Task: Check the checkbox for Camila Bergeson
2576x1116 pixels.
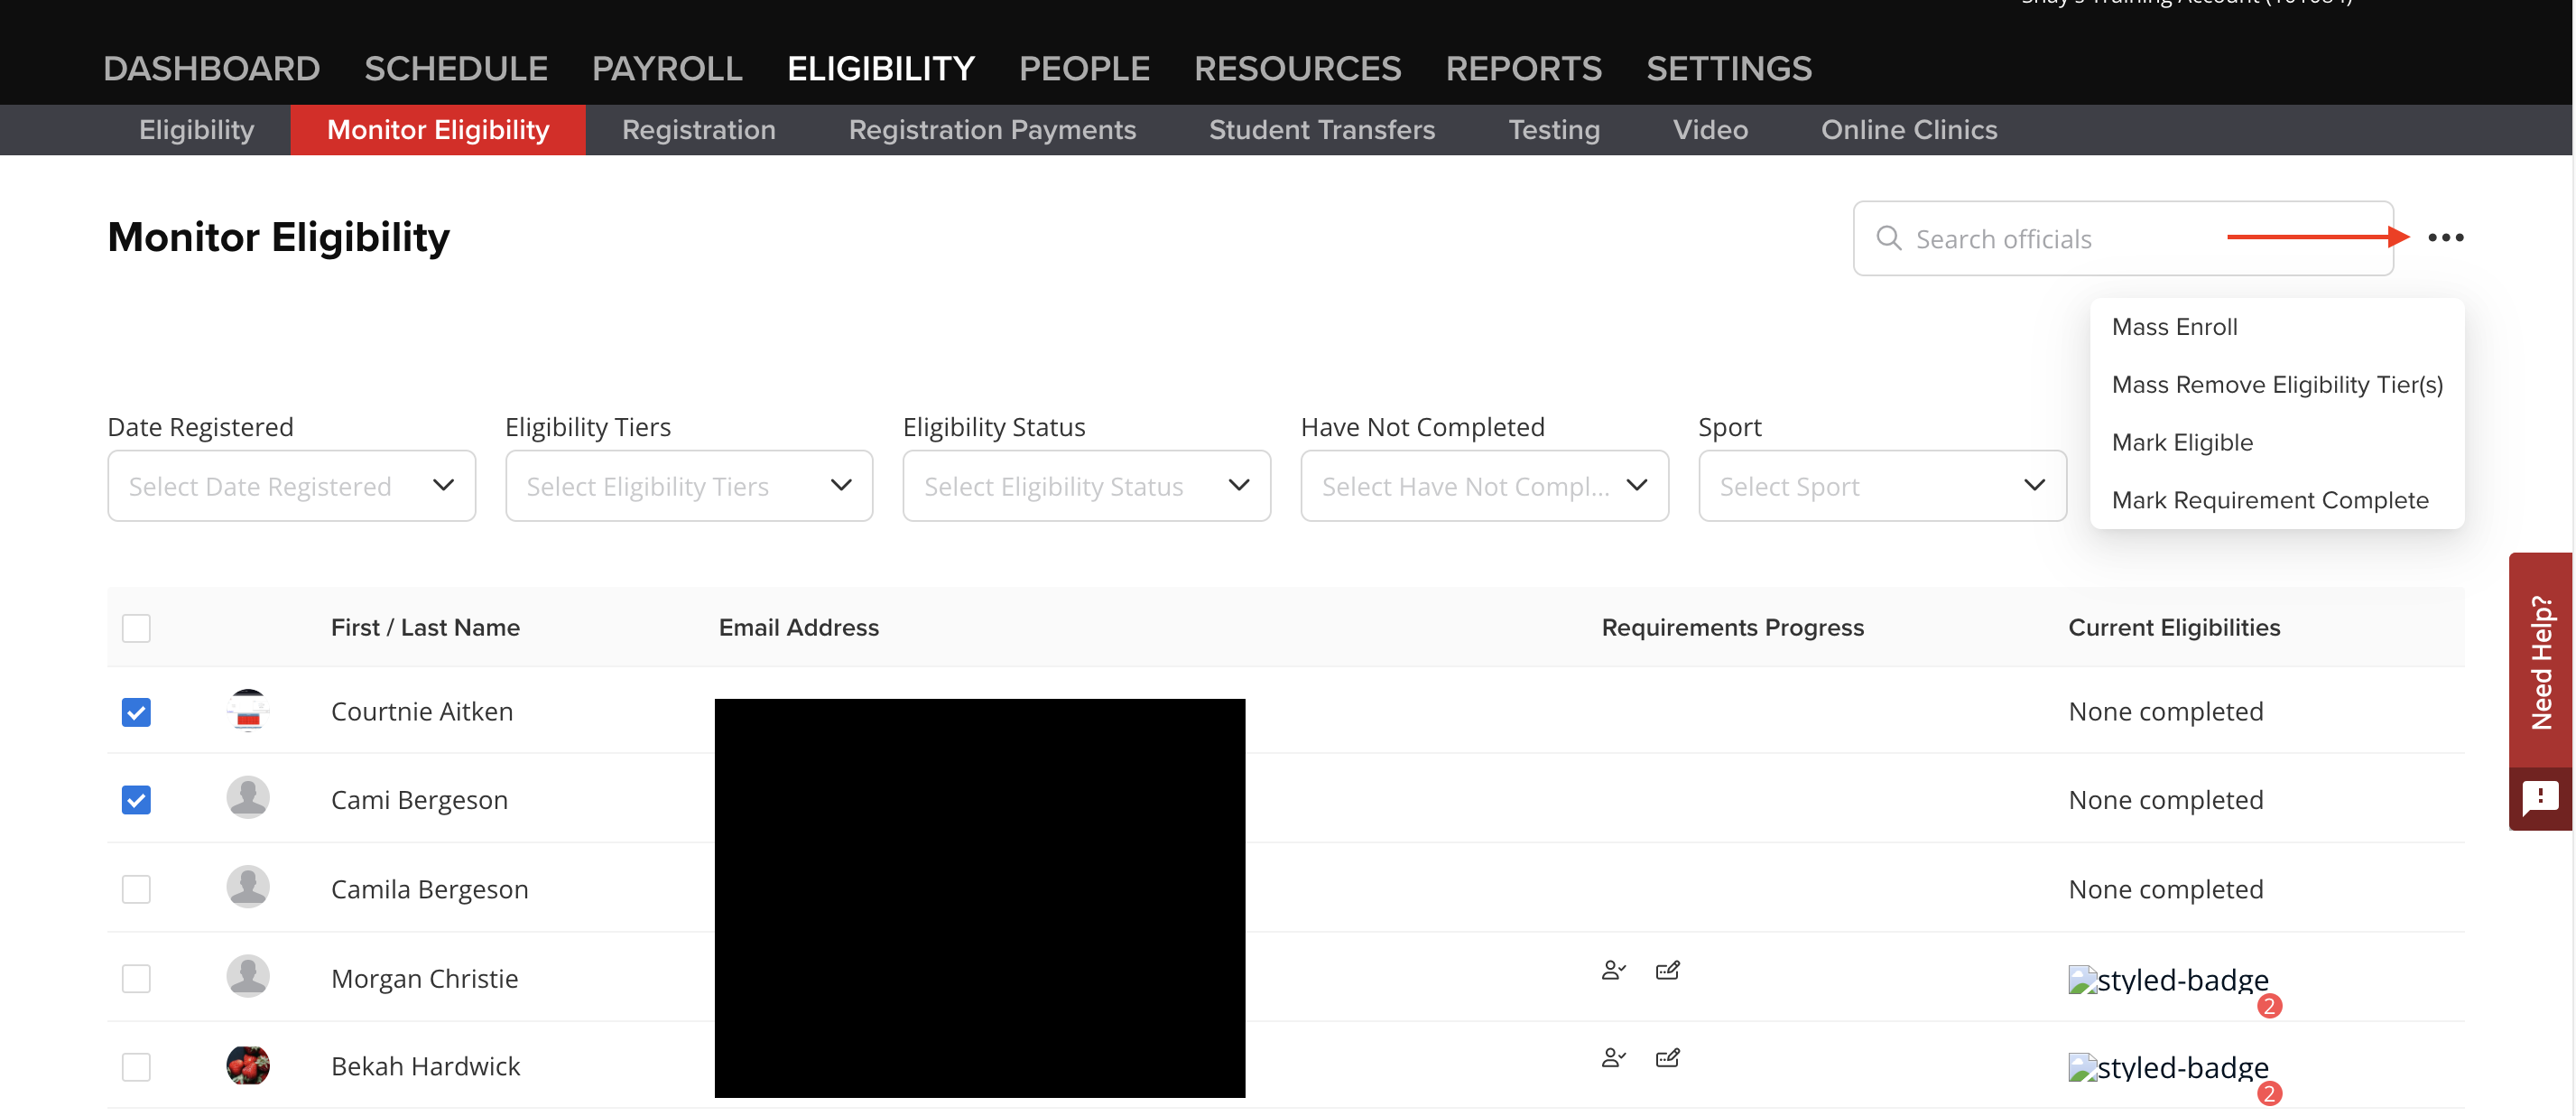Action: pyautogui.click(x=136, y=888)
